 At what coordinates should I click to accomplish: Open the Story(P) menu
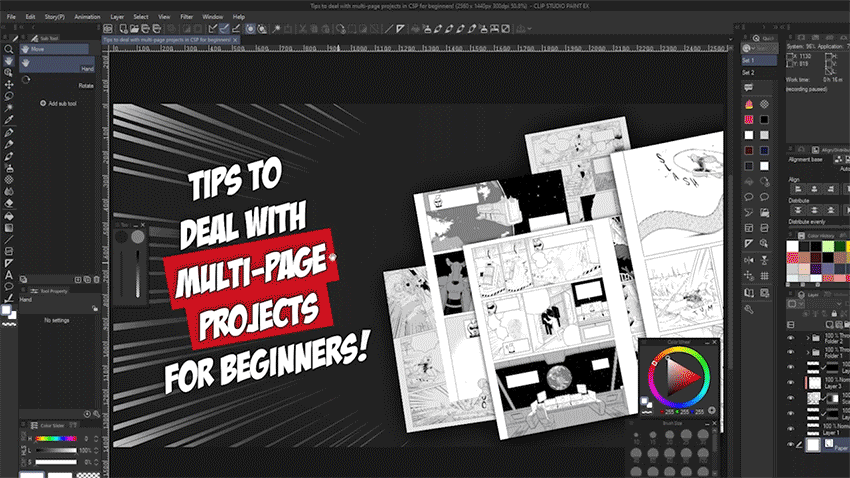tap(54, 17)
